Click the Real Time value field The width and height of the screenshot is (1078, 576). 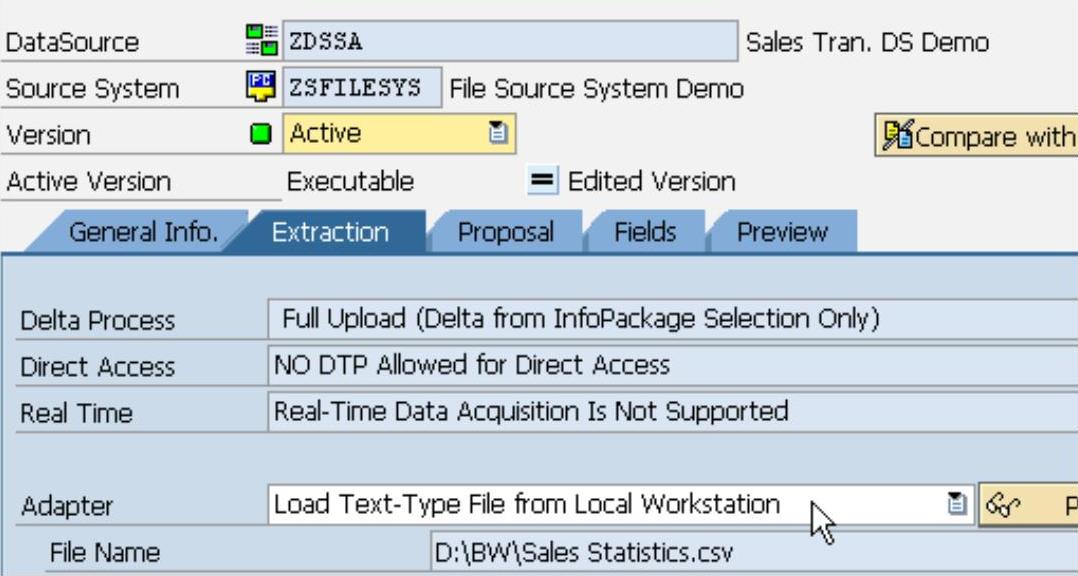coord(670,412)
